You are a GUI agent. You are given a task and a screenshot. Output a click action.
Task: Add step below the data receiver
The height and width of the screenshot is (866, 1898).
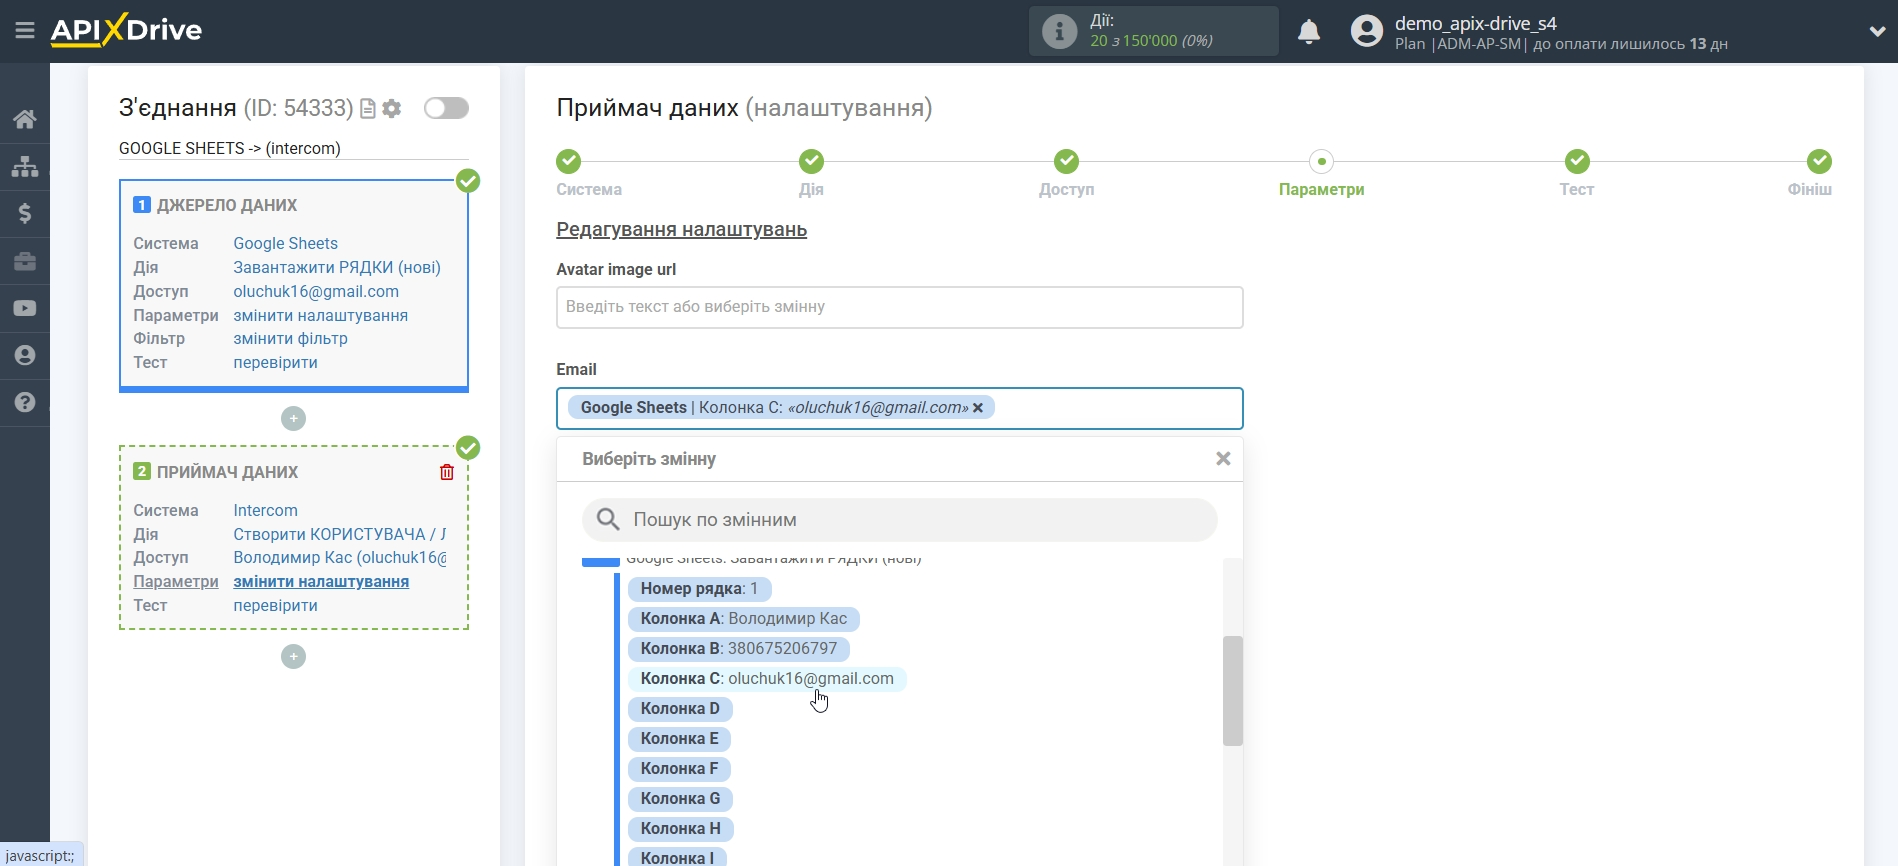tap(293, 656)
